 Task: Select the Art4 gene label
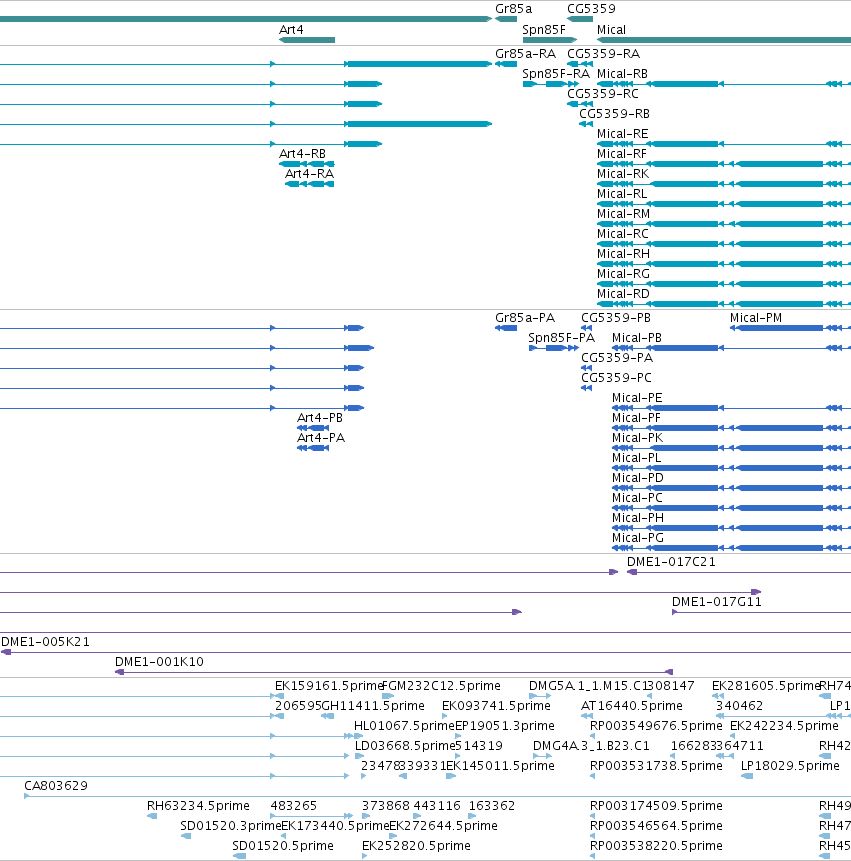coord(291,30)
